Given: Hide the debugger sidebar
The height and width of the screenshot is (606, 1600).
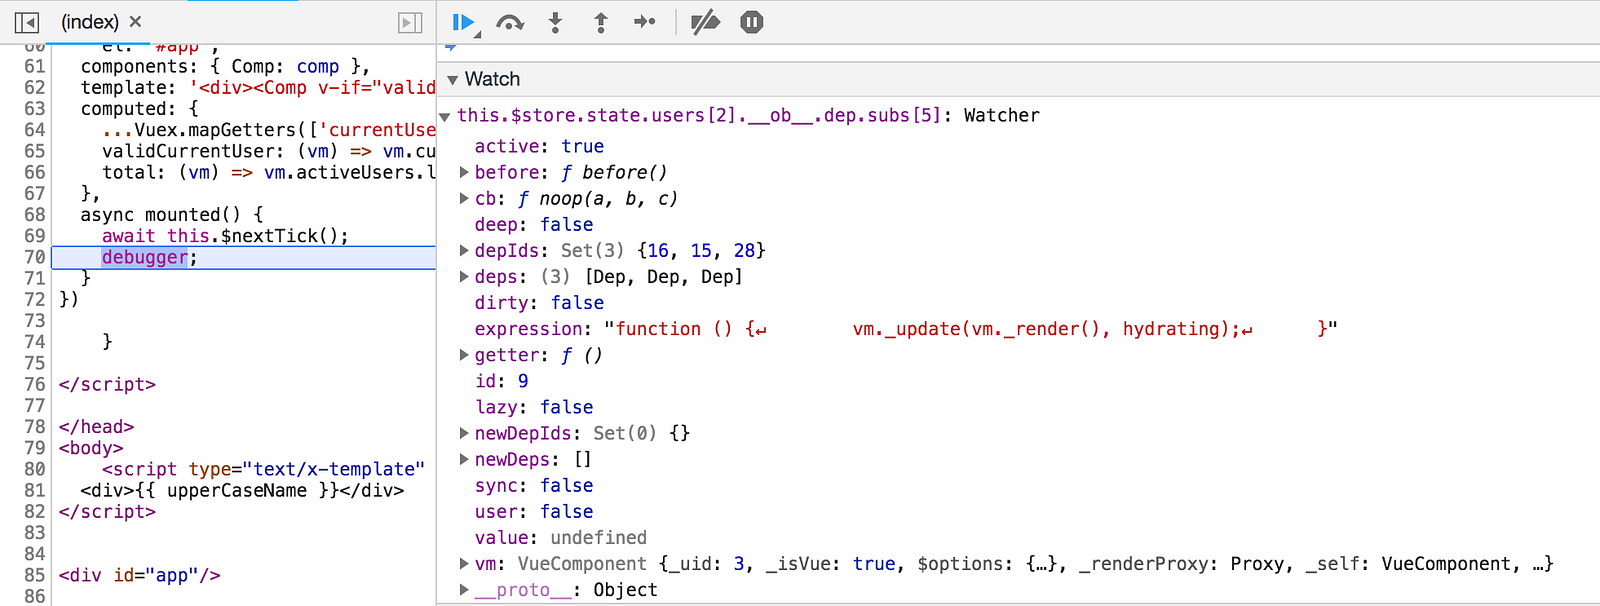Looking at the screenshot, I should 410,22.
